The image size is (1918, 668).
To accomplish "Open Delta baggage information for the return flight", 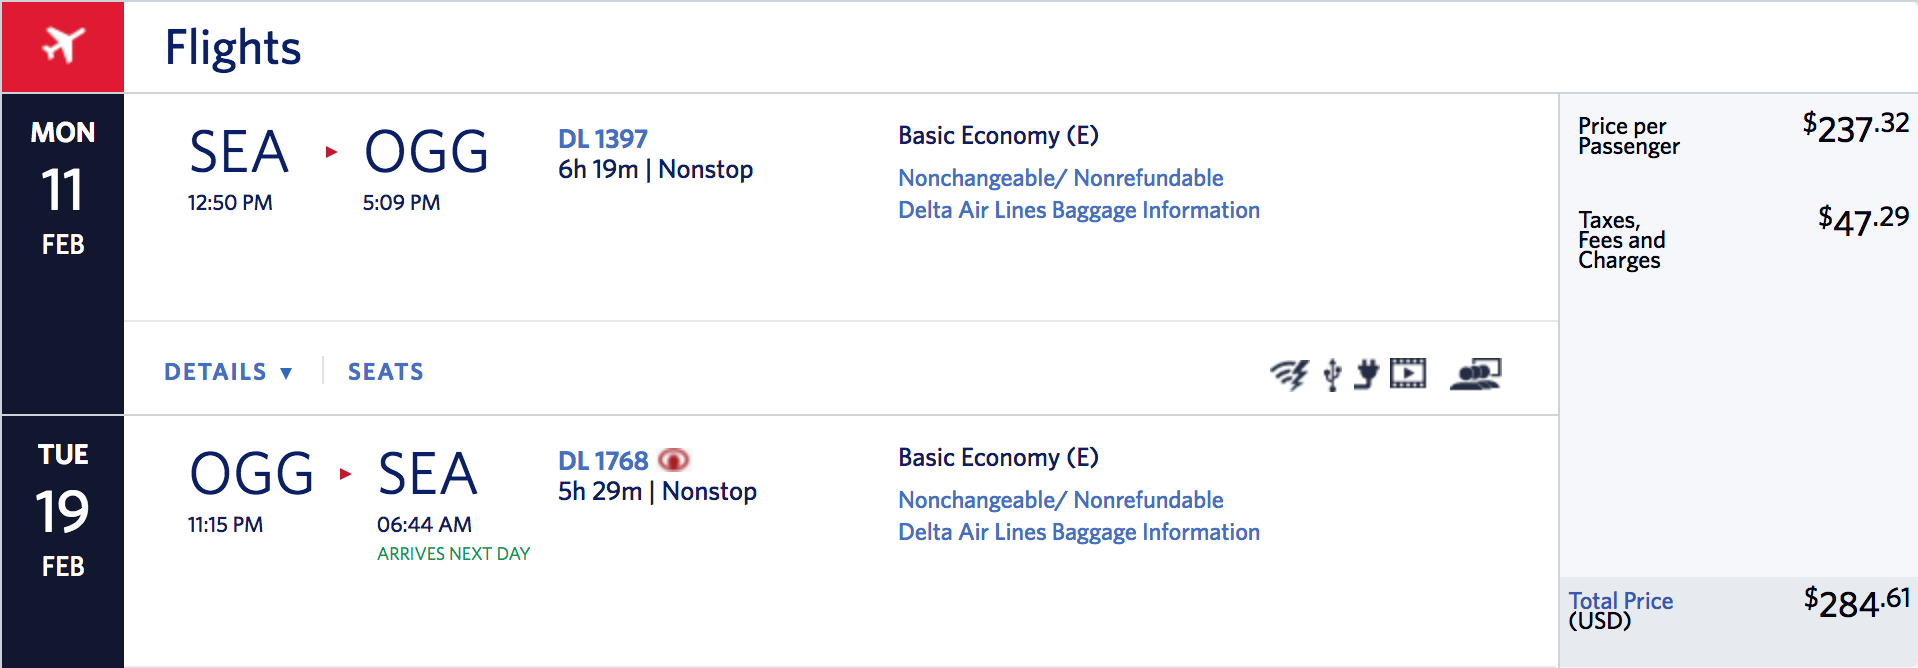I will click(1078, 532).
